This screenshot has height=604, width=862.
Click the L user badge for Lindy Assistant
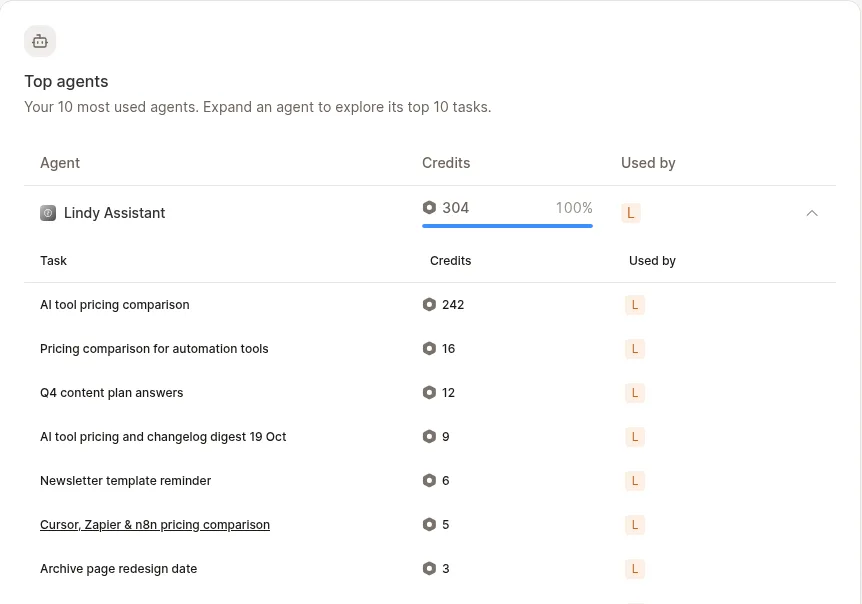[x=631, y=213]
